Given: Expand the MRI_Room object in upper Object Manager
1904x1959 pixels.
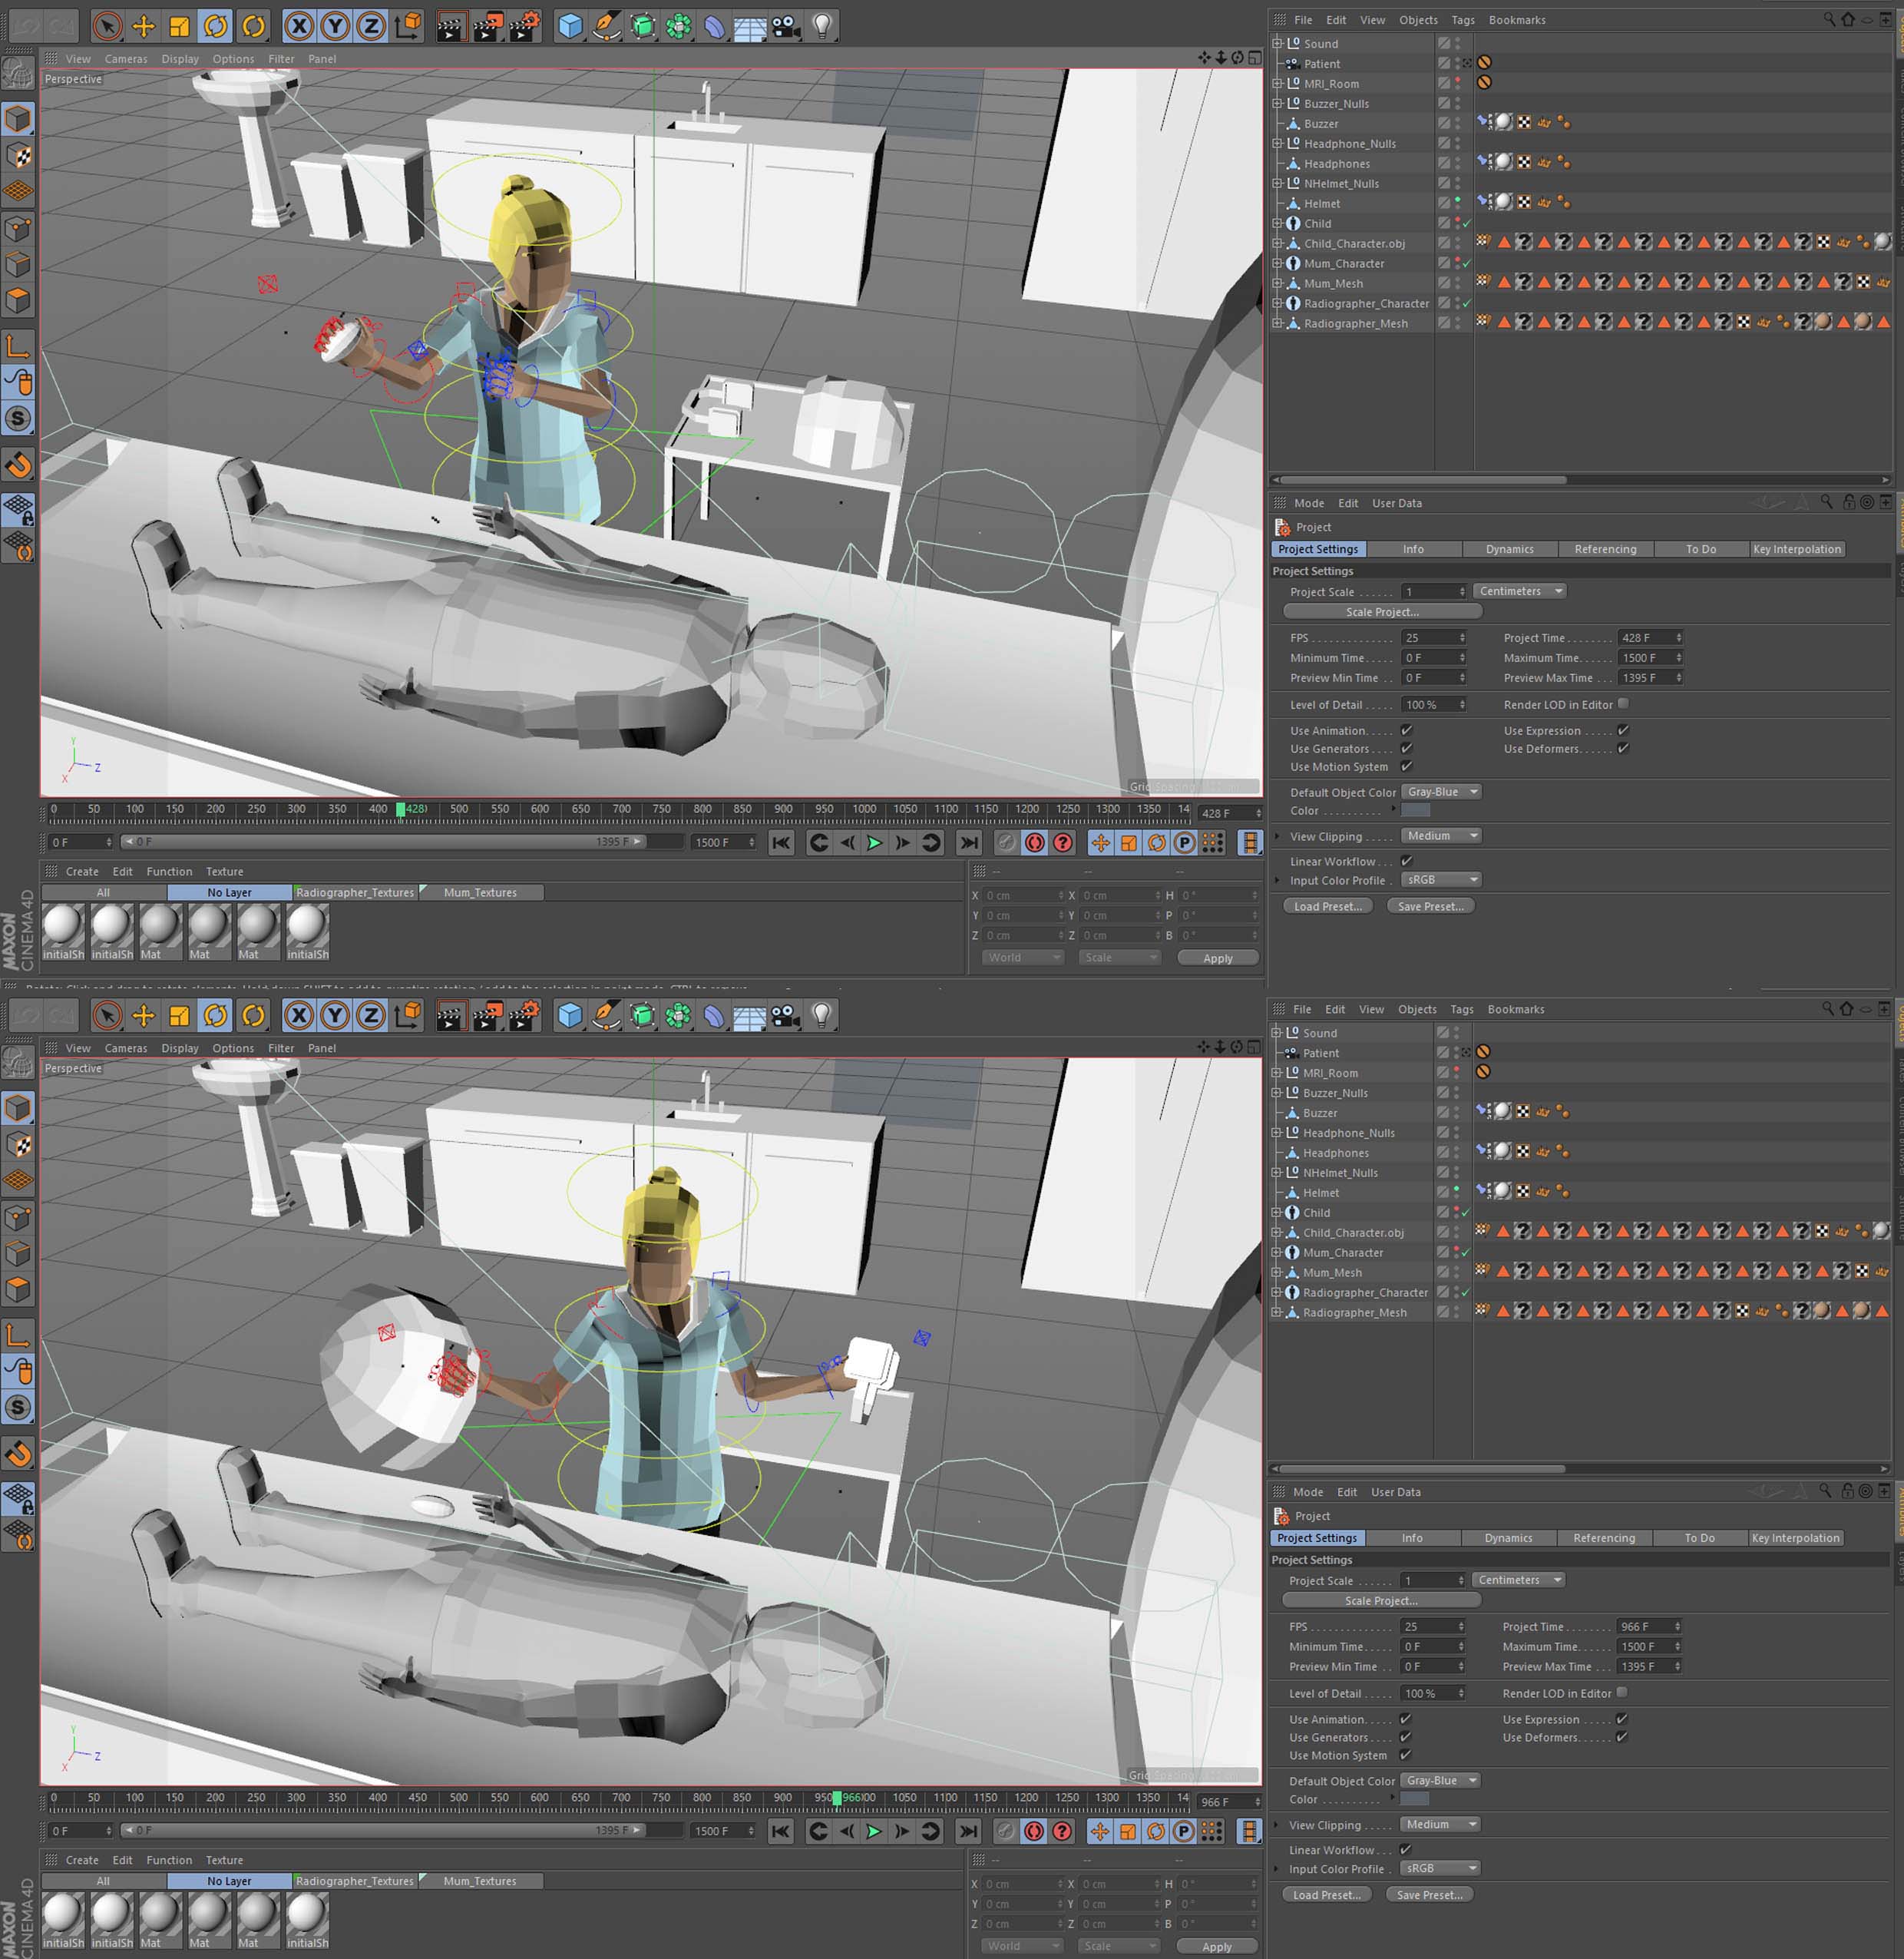Looking at the screenshot, I should tap(1277, 84).
